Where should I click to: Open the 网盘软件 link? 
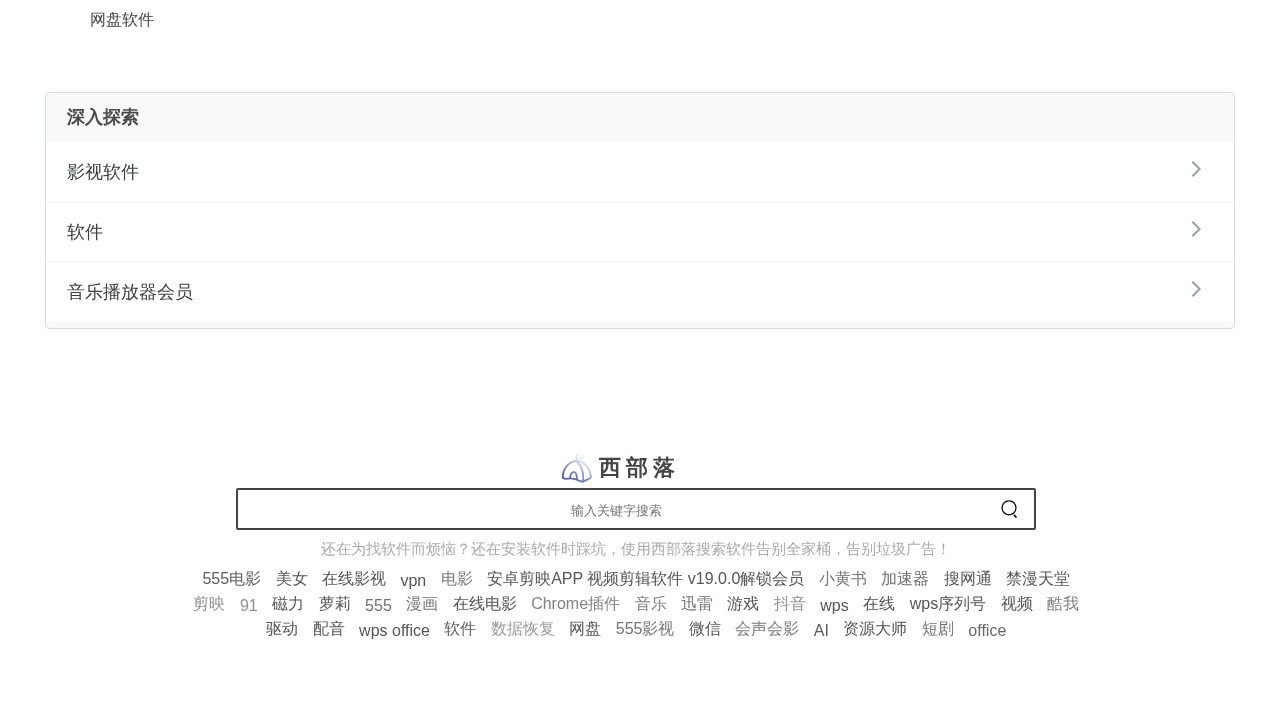pos(122,20)
